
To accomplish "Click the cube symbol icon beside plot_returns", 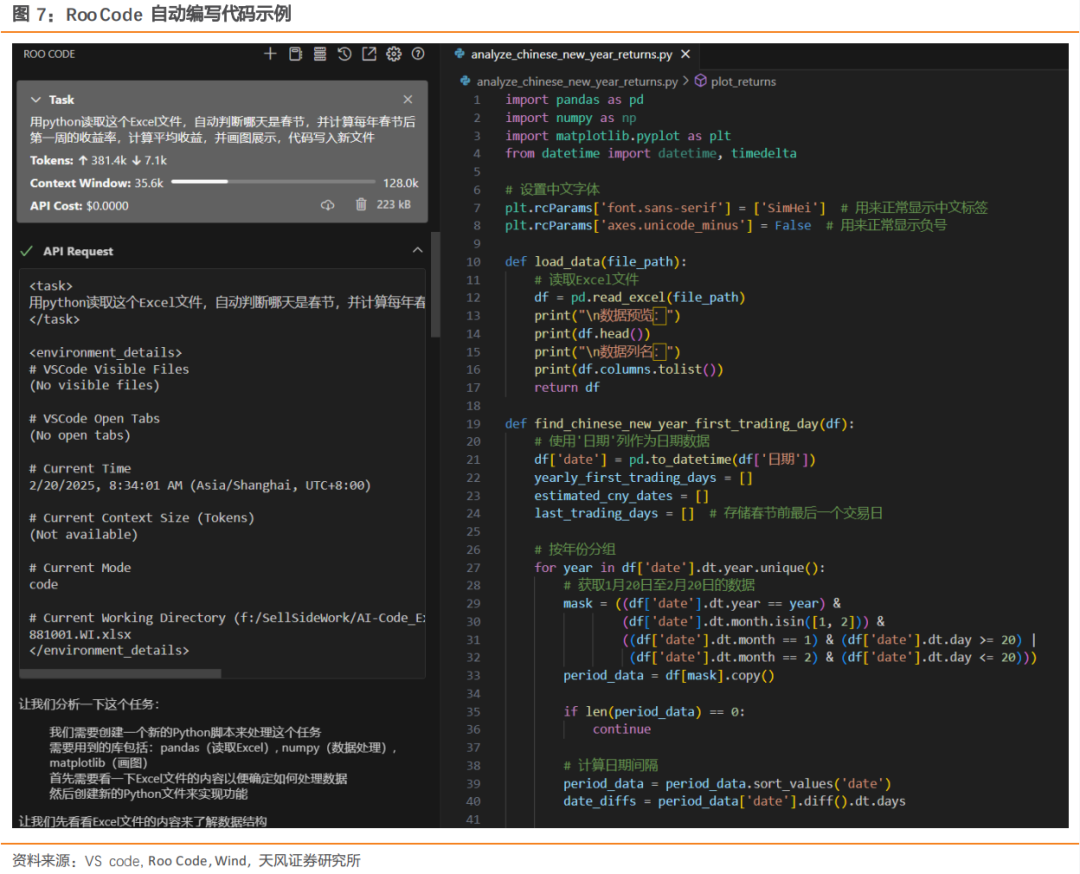I will (x=700, y=81).
